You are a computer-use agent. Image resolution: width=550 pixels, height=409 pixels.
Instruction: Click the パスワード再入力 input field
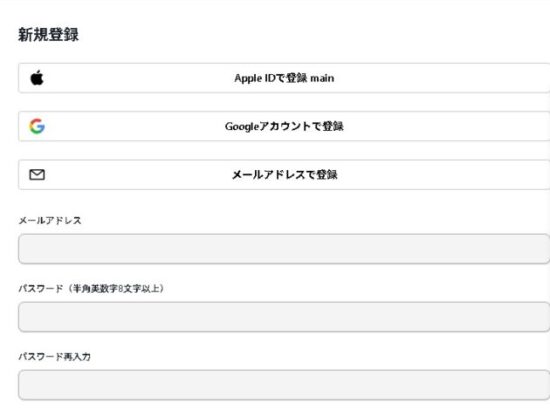284,385
